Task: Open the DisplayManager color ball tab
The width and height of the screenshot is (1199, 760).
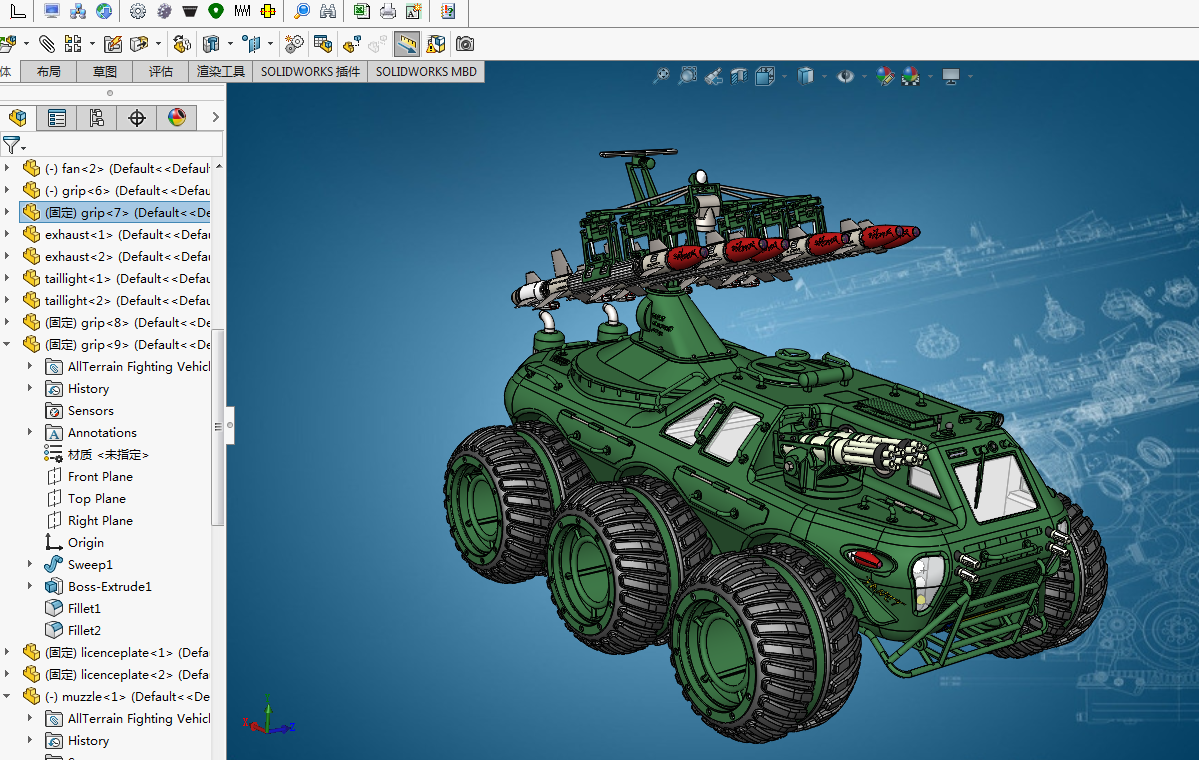Action: tap(177, 118)
